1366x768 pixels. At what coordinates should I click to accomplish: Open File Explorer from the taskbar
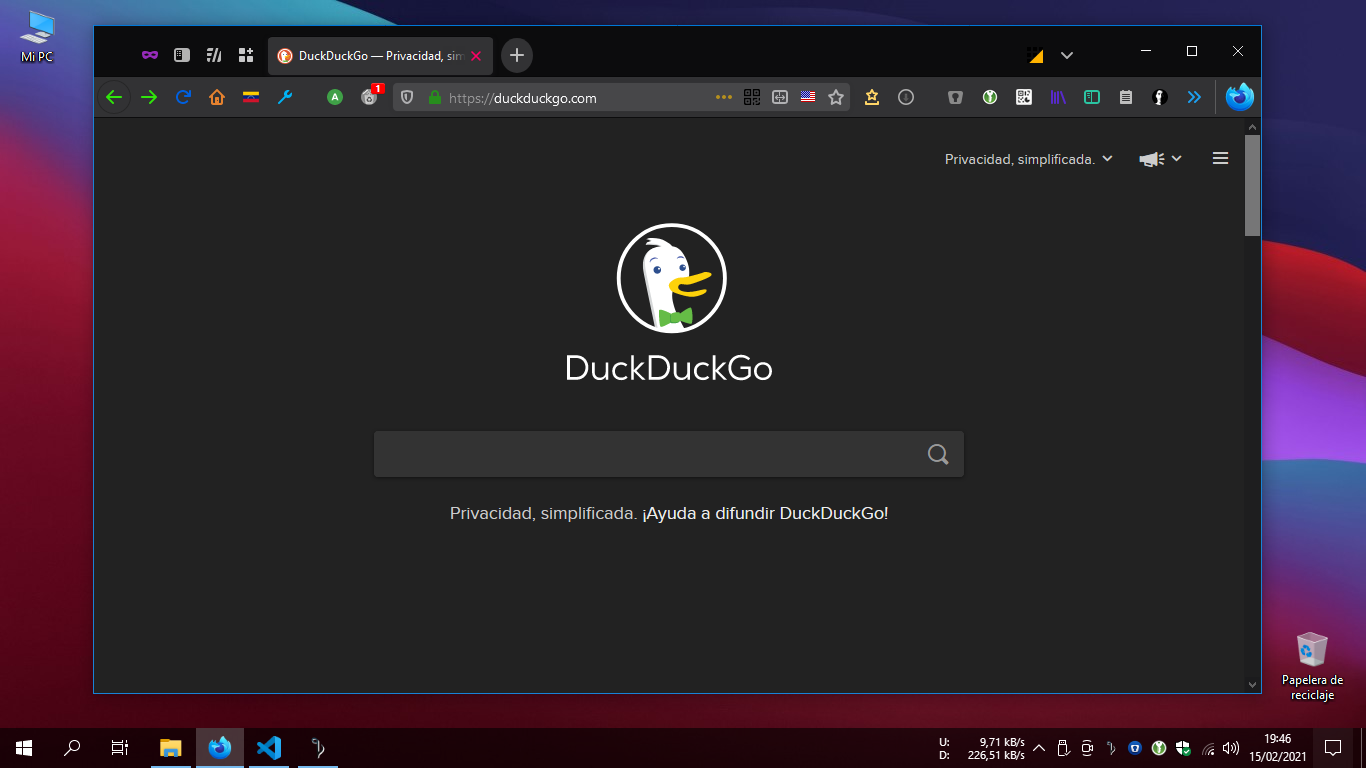click(x=171, y=747)
